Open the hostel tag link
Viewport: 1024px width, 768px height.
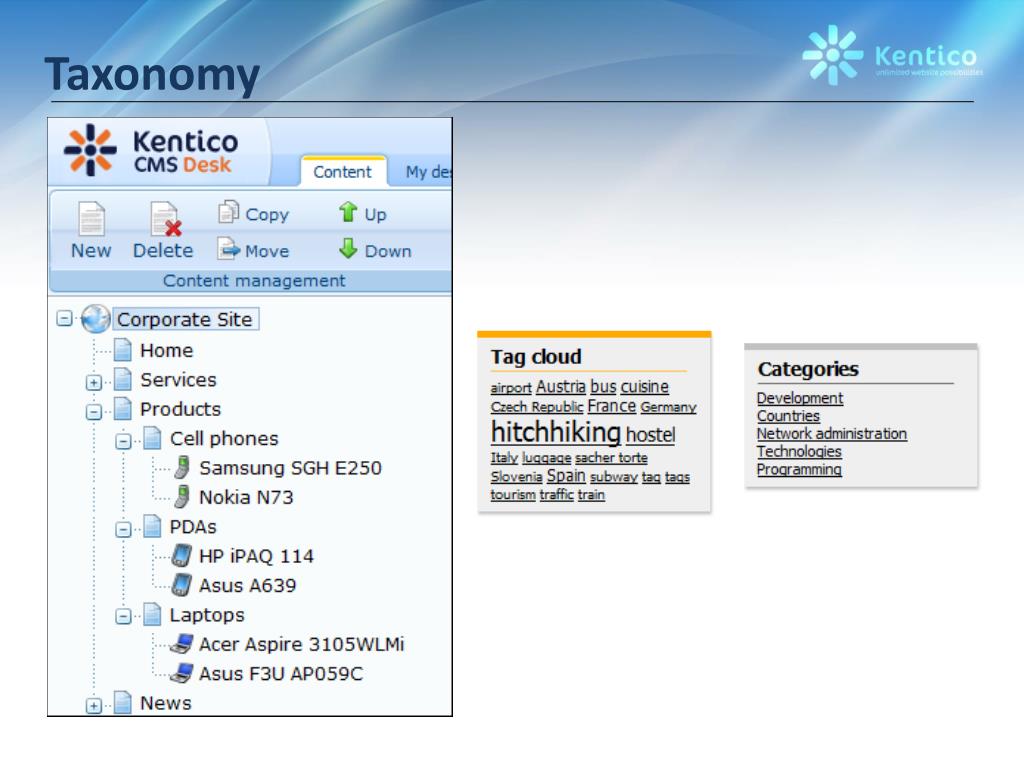(650, 435)
